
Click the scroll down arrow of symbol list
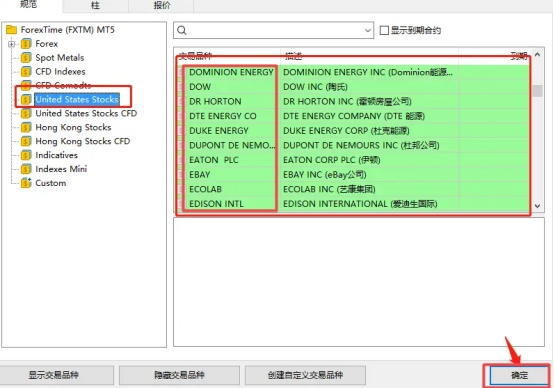pos(538,206)
